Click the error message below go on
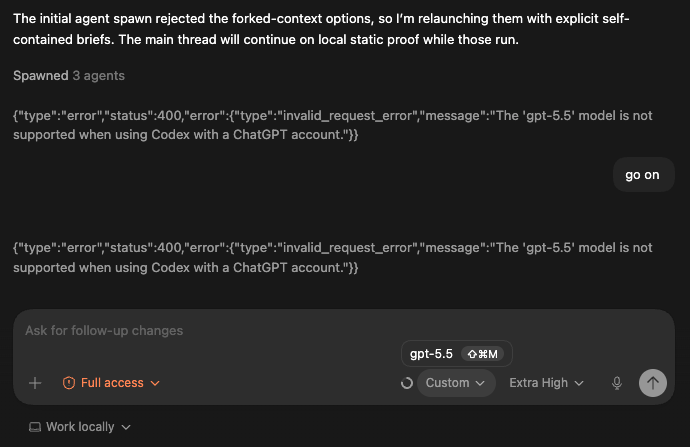Screen dimensions: 690x447 pyautogui.click(x=333, y=257)
